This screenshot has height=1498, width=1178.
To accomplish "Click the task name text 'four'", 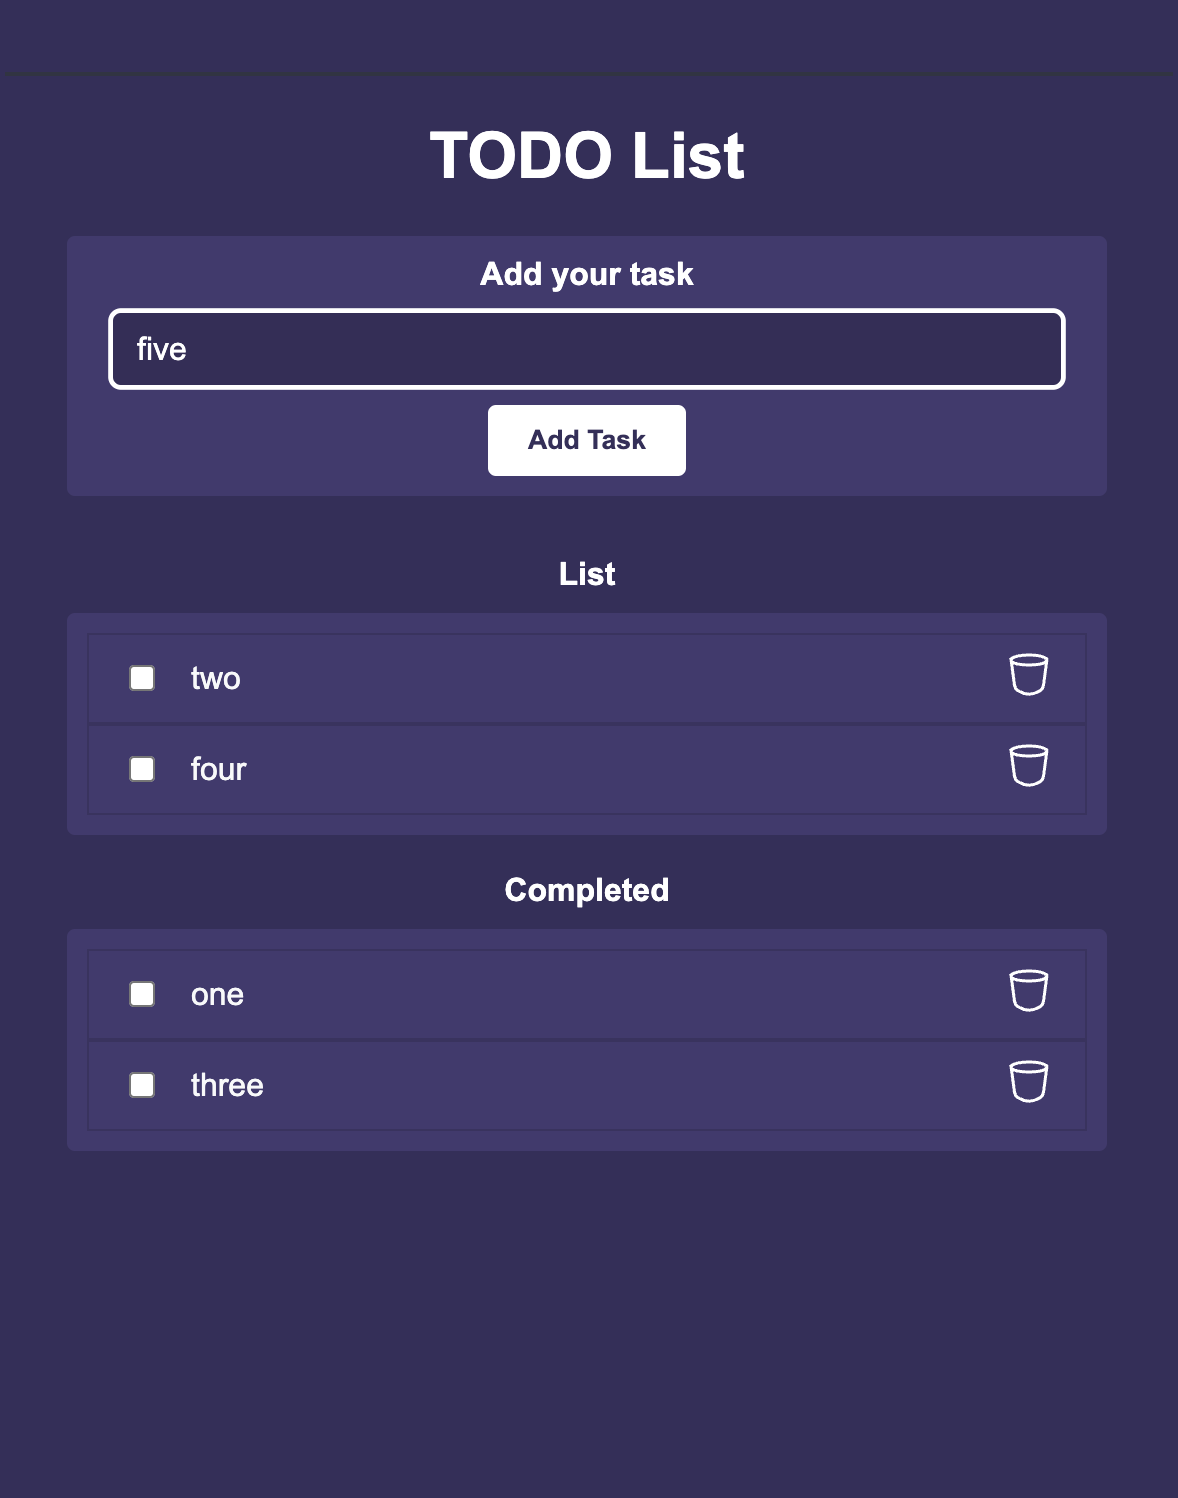I will pos(218,769).
